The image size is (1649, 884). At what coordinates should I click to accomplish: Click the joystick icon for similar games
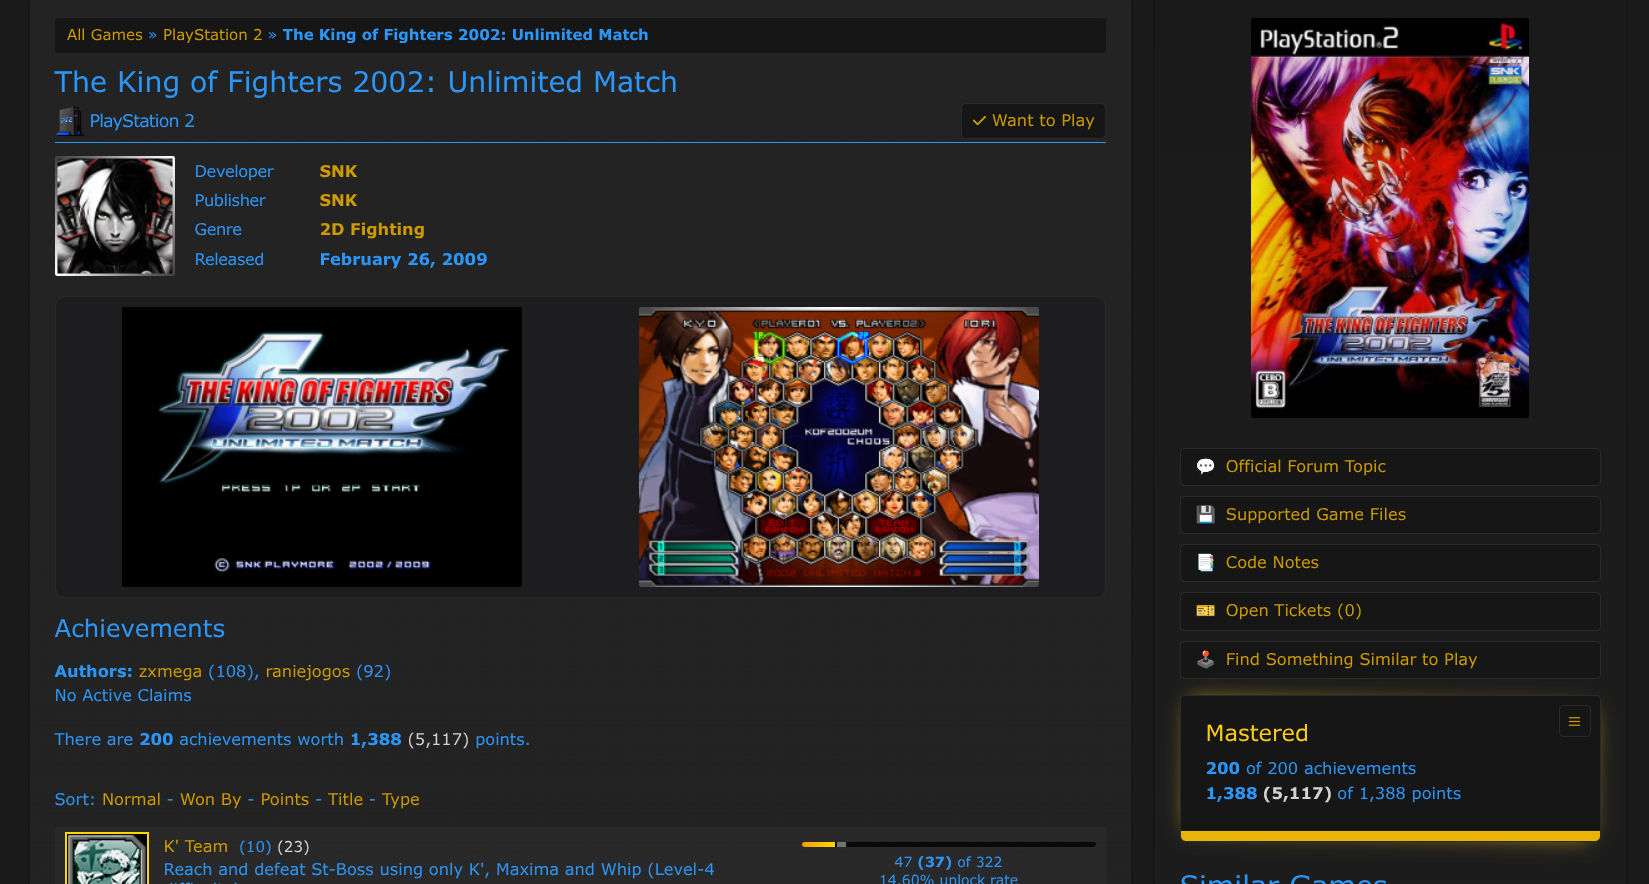pos(1206,660)
